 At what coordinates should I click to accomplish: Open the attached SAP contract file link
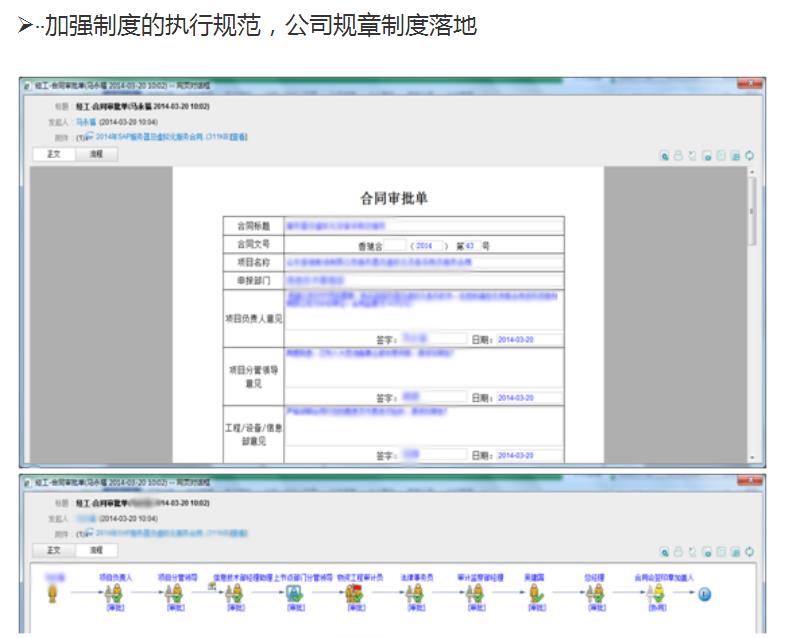[168, 137]
